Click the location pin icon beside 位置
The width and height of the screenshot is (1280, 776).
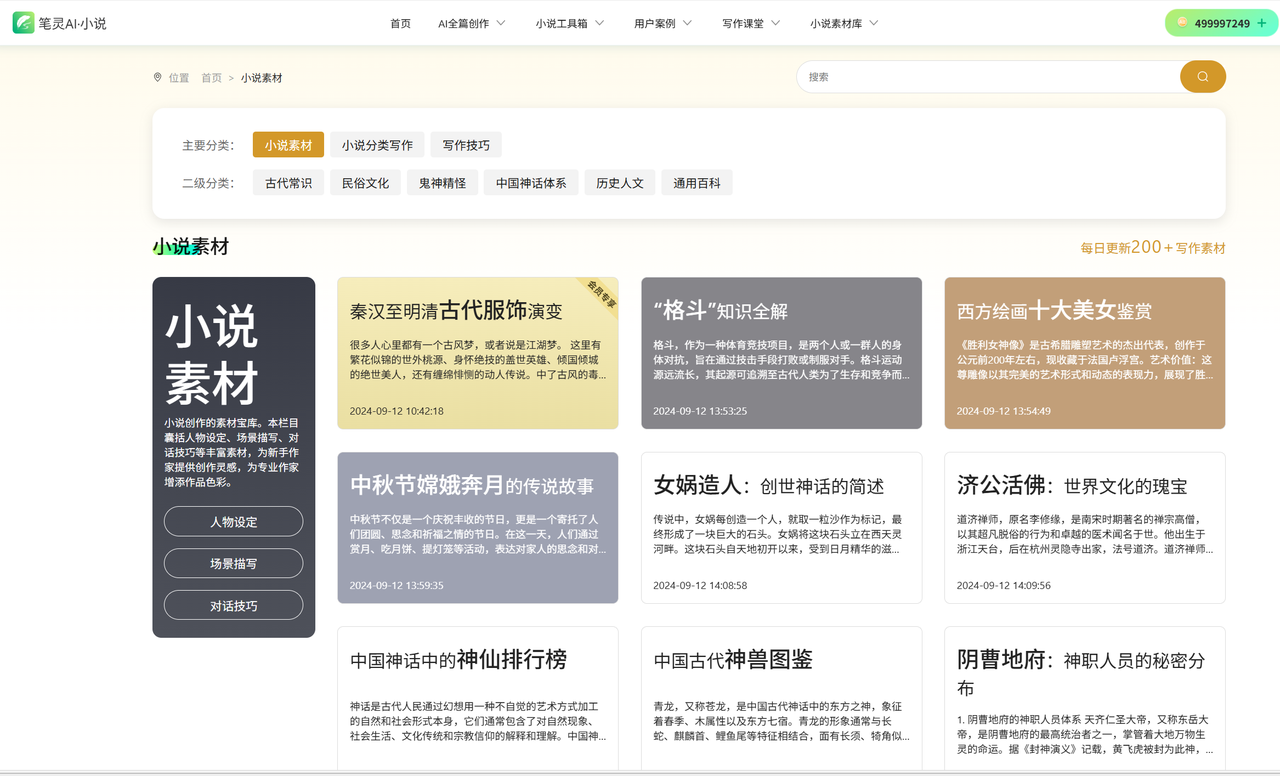[x=157, y=77]
